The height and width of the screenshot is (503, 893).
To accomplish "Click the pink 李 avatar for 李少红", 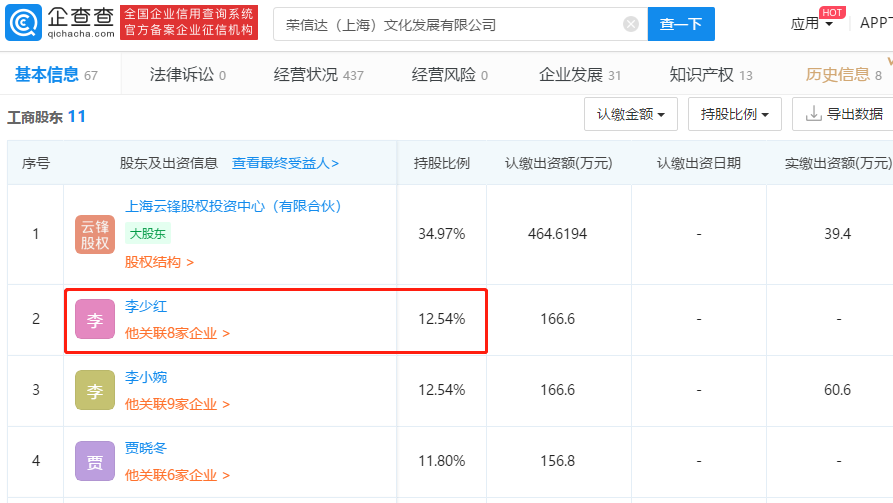I will [x=95, y=319].
